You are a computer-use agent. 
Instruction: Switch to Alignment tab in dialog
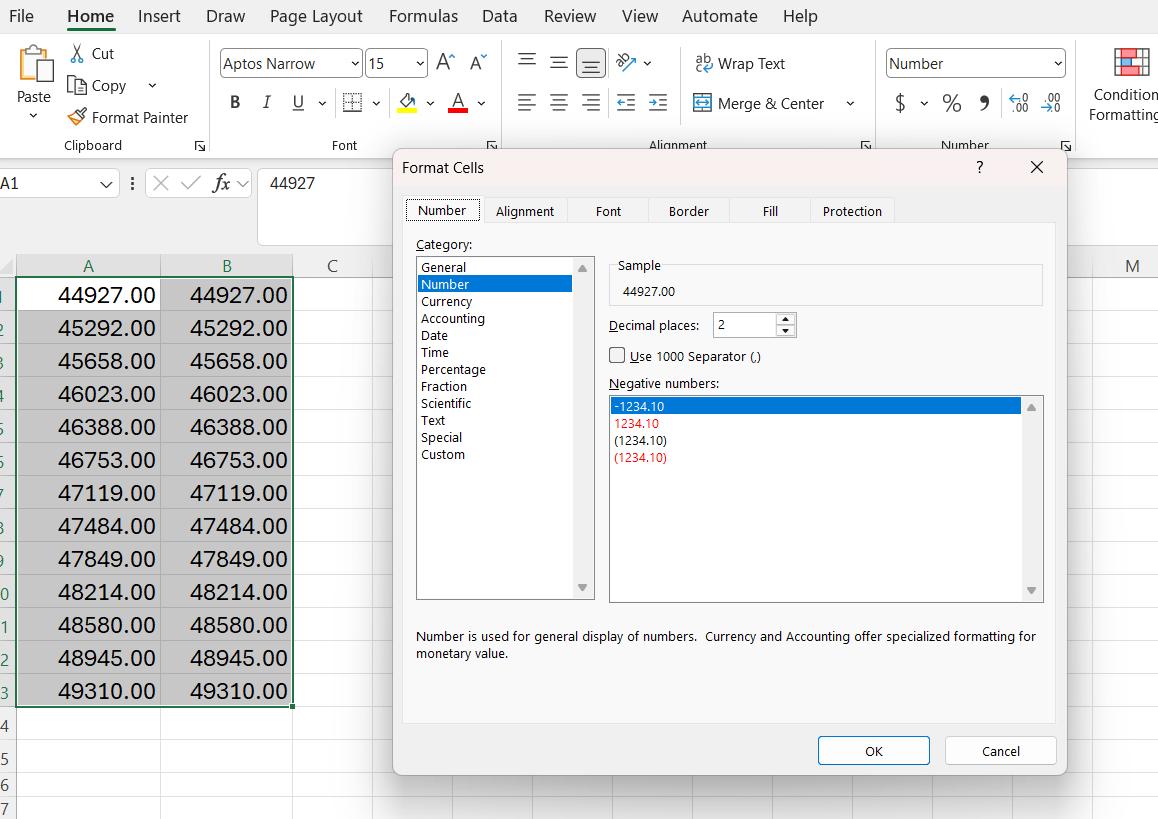pyautogui.click(x=524, y=211)
